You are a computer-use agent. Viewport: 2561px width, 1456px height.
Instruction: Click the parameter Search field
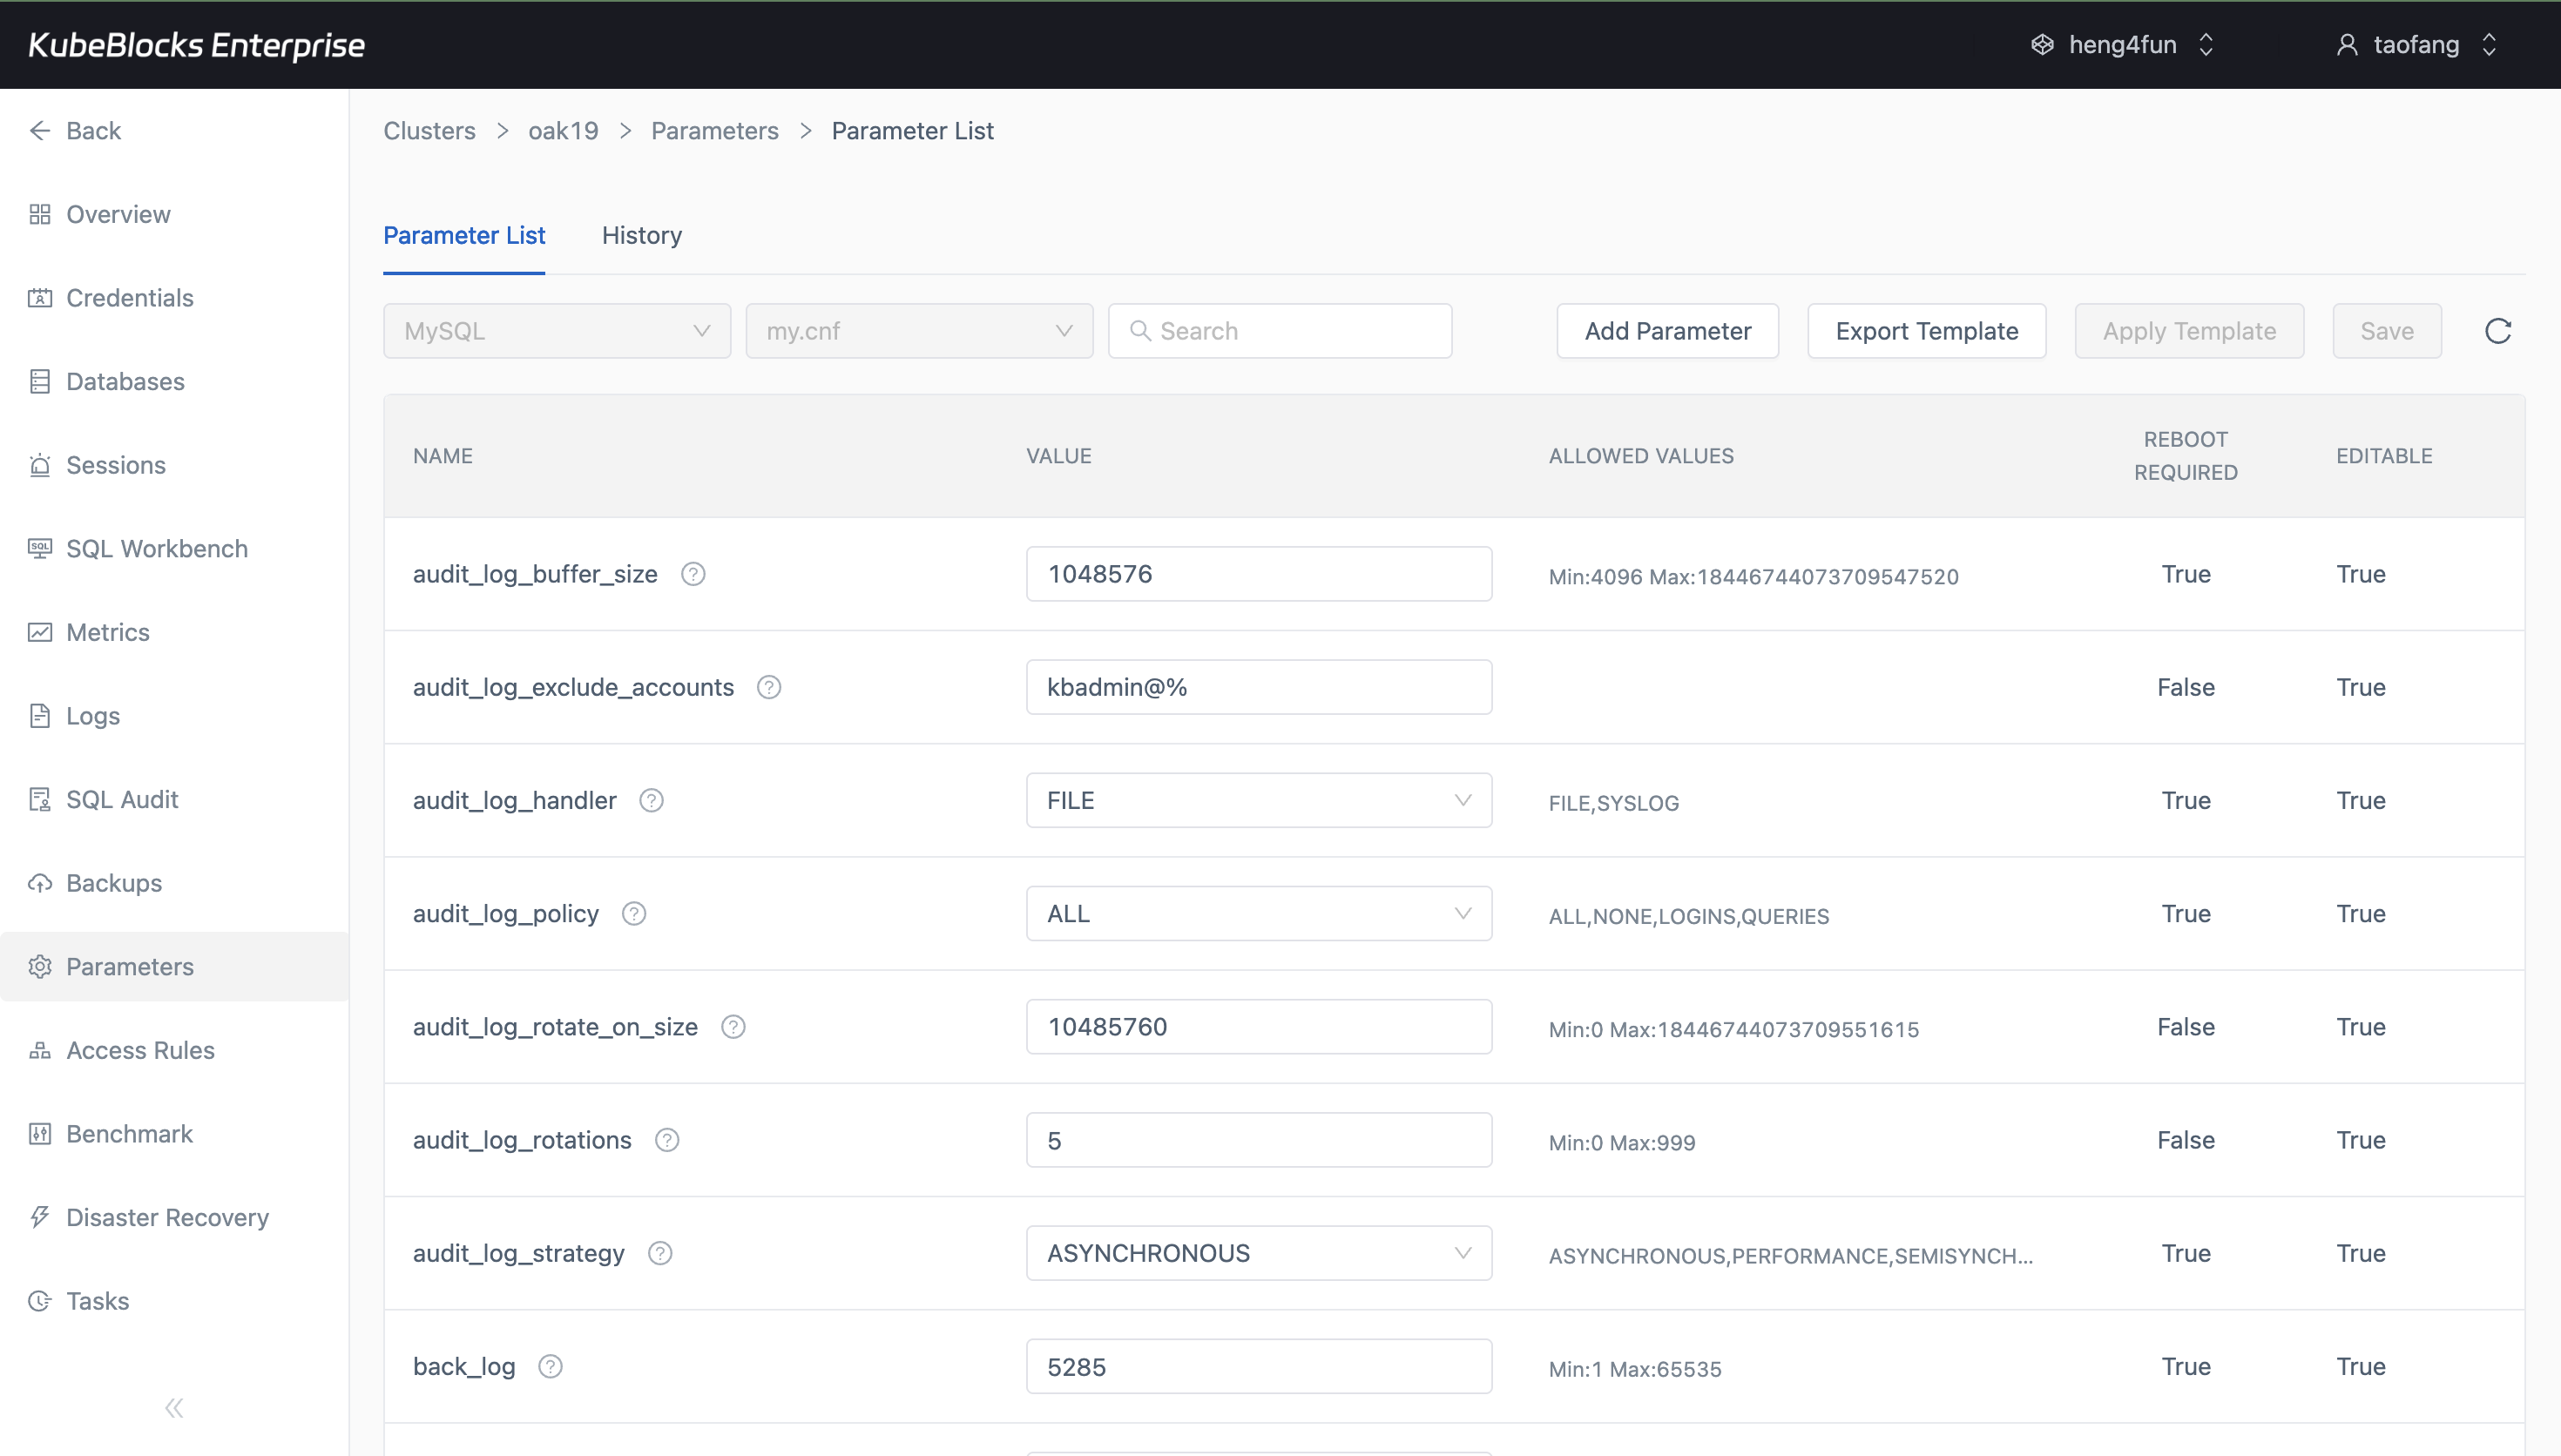(x=1280, y=331)
